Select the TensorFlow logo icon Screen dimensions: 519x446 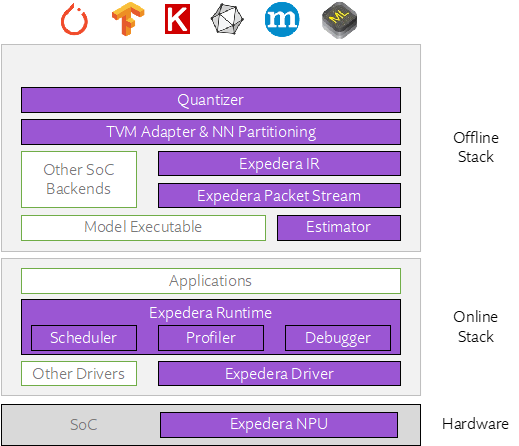(128, 19)
